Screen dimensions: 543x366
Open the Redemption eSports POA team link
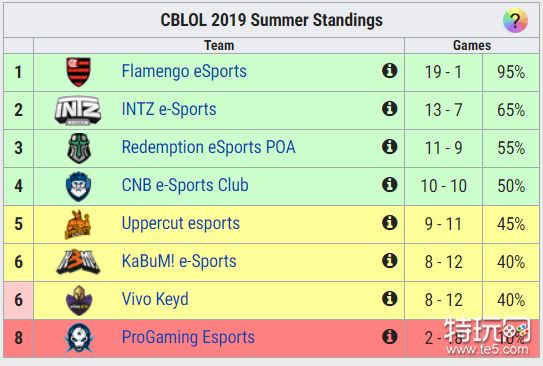(208, 147)
